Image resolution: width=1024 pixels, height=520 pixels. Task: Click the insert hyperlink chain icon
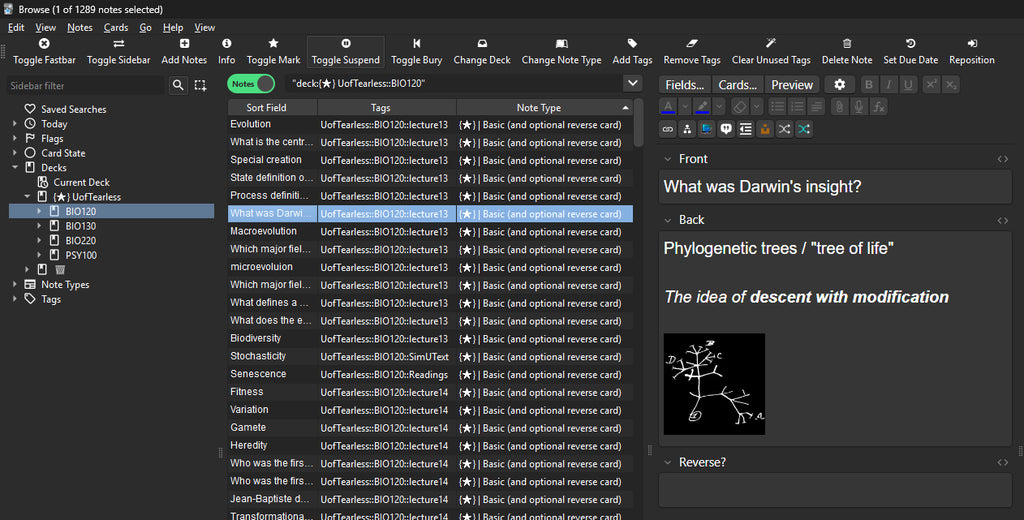(x=667, y=129)
